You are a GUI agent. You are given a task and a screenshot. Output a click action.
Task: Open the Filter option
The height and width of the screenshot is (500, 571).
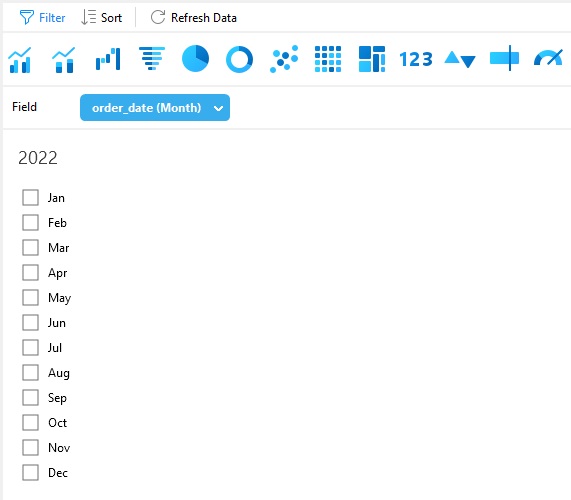(x=42, y=17)
